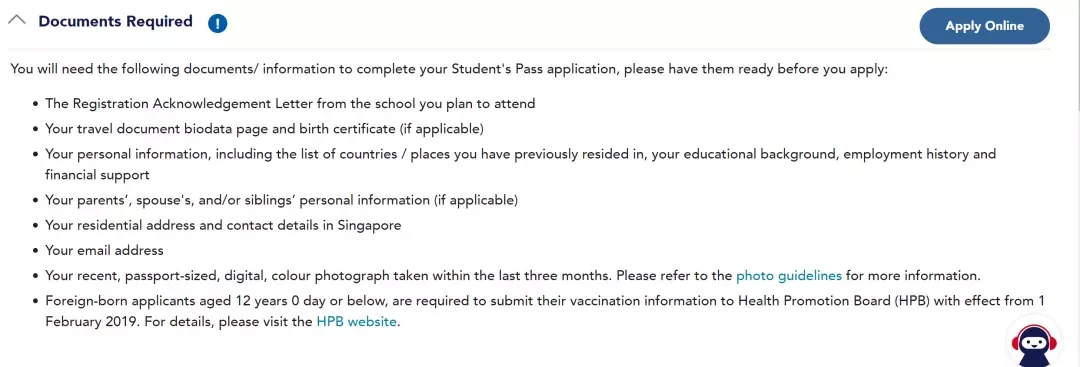Image resolution: width=1080 pixels, height=367 pixels.
Task: Click the Student's Pass application intro sentence
Action: tap(449, 70)
